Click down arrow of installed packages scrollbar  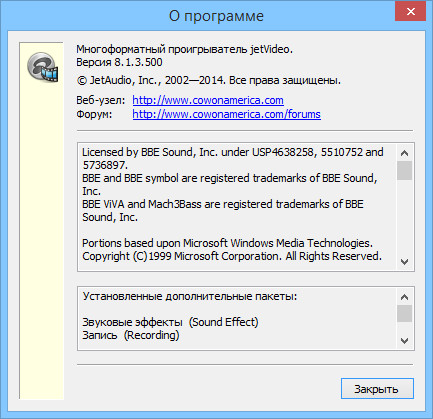(x=404, y=341)
